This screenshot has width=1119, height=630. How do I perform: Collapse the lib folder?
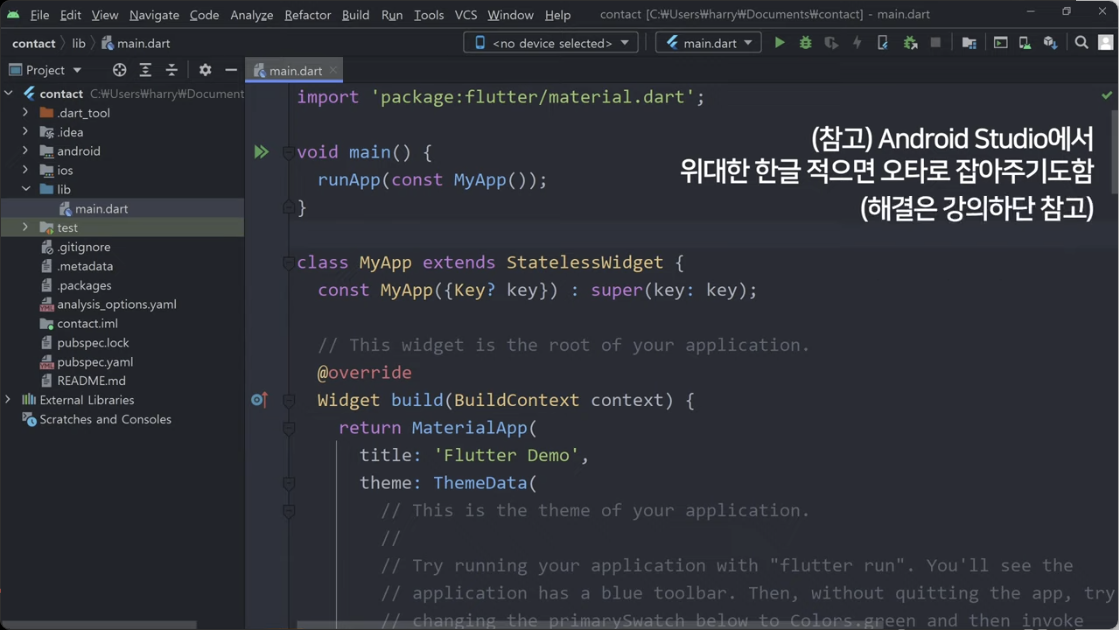pos(26,189)
